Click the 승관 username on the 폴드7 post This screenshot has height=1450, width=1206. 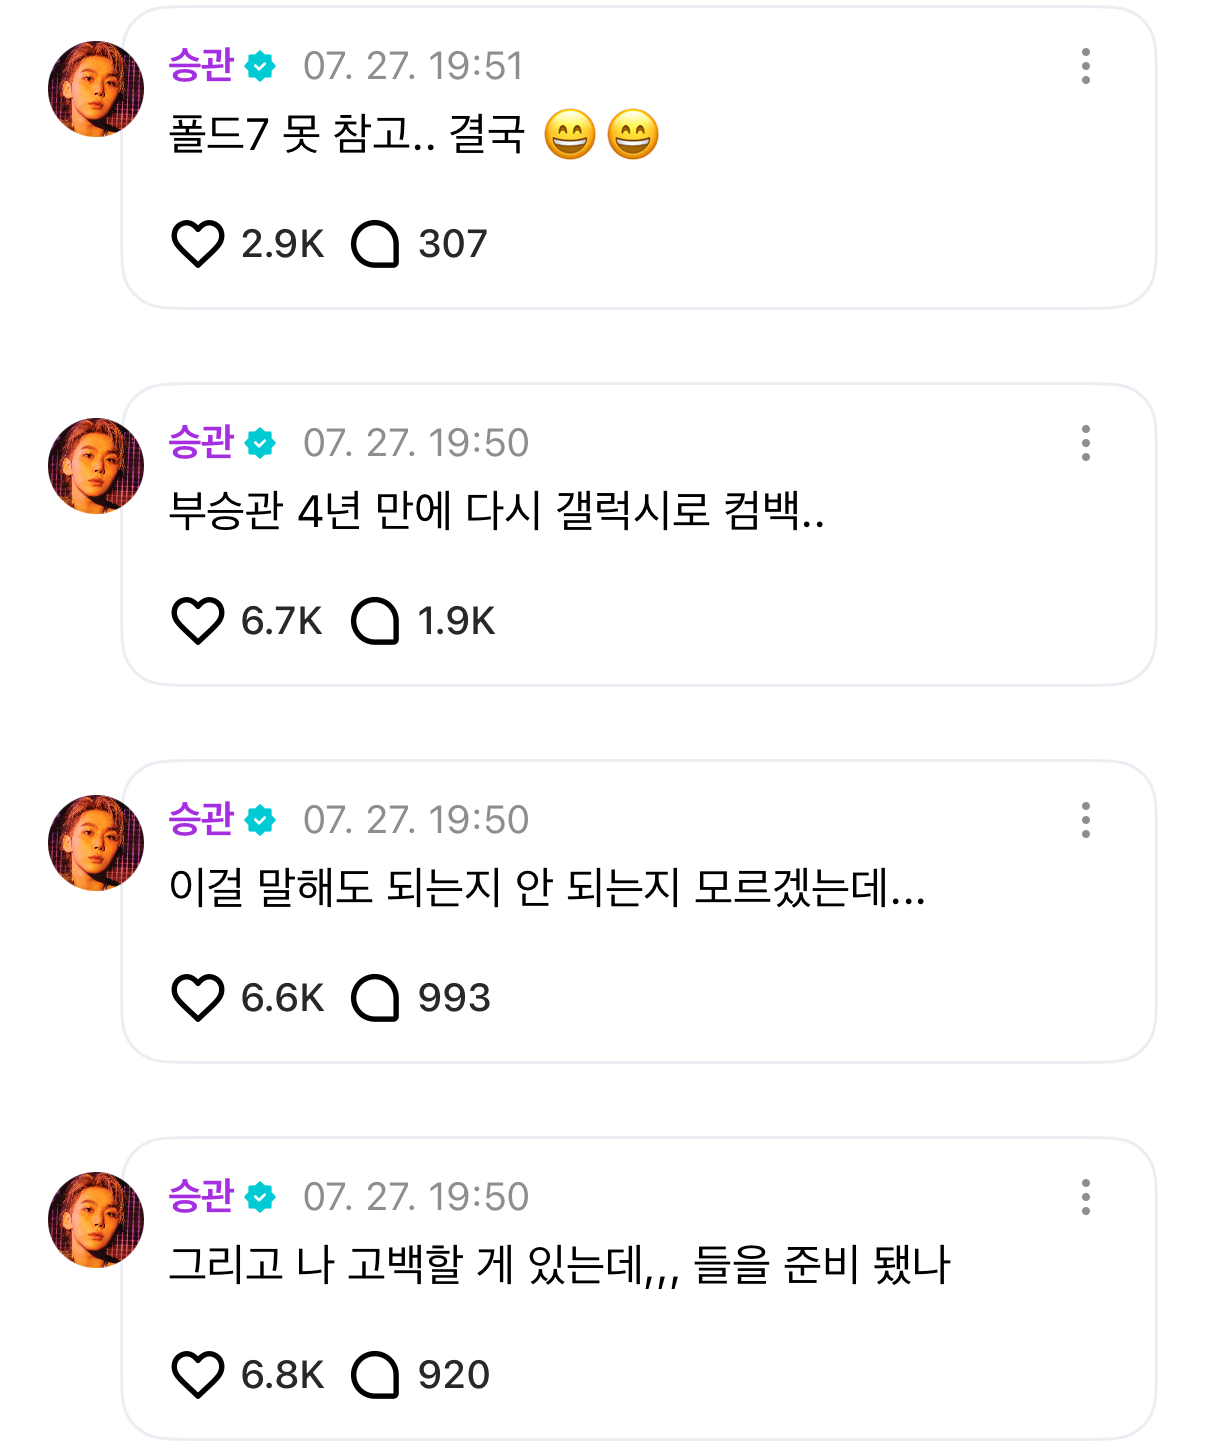coord(201,66)
